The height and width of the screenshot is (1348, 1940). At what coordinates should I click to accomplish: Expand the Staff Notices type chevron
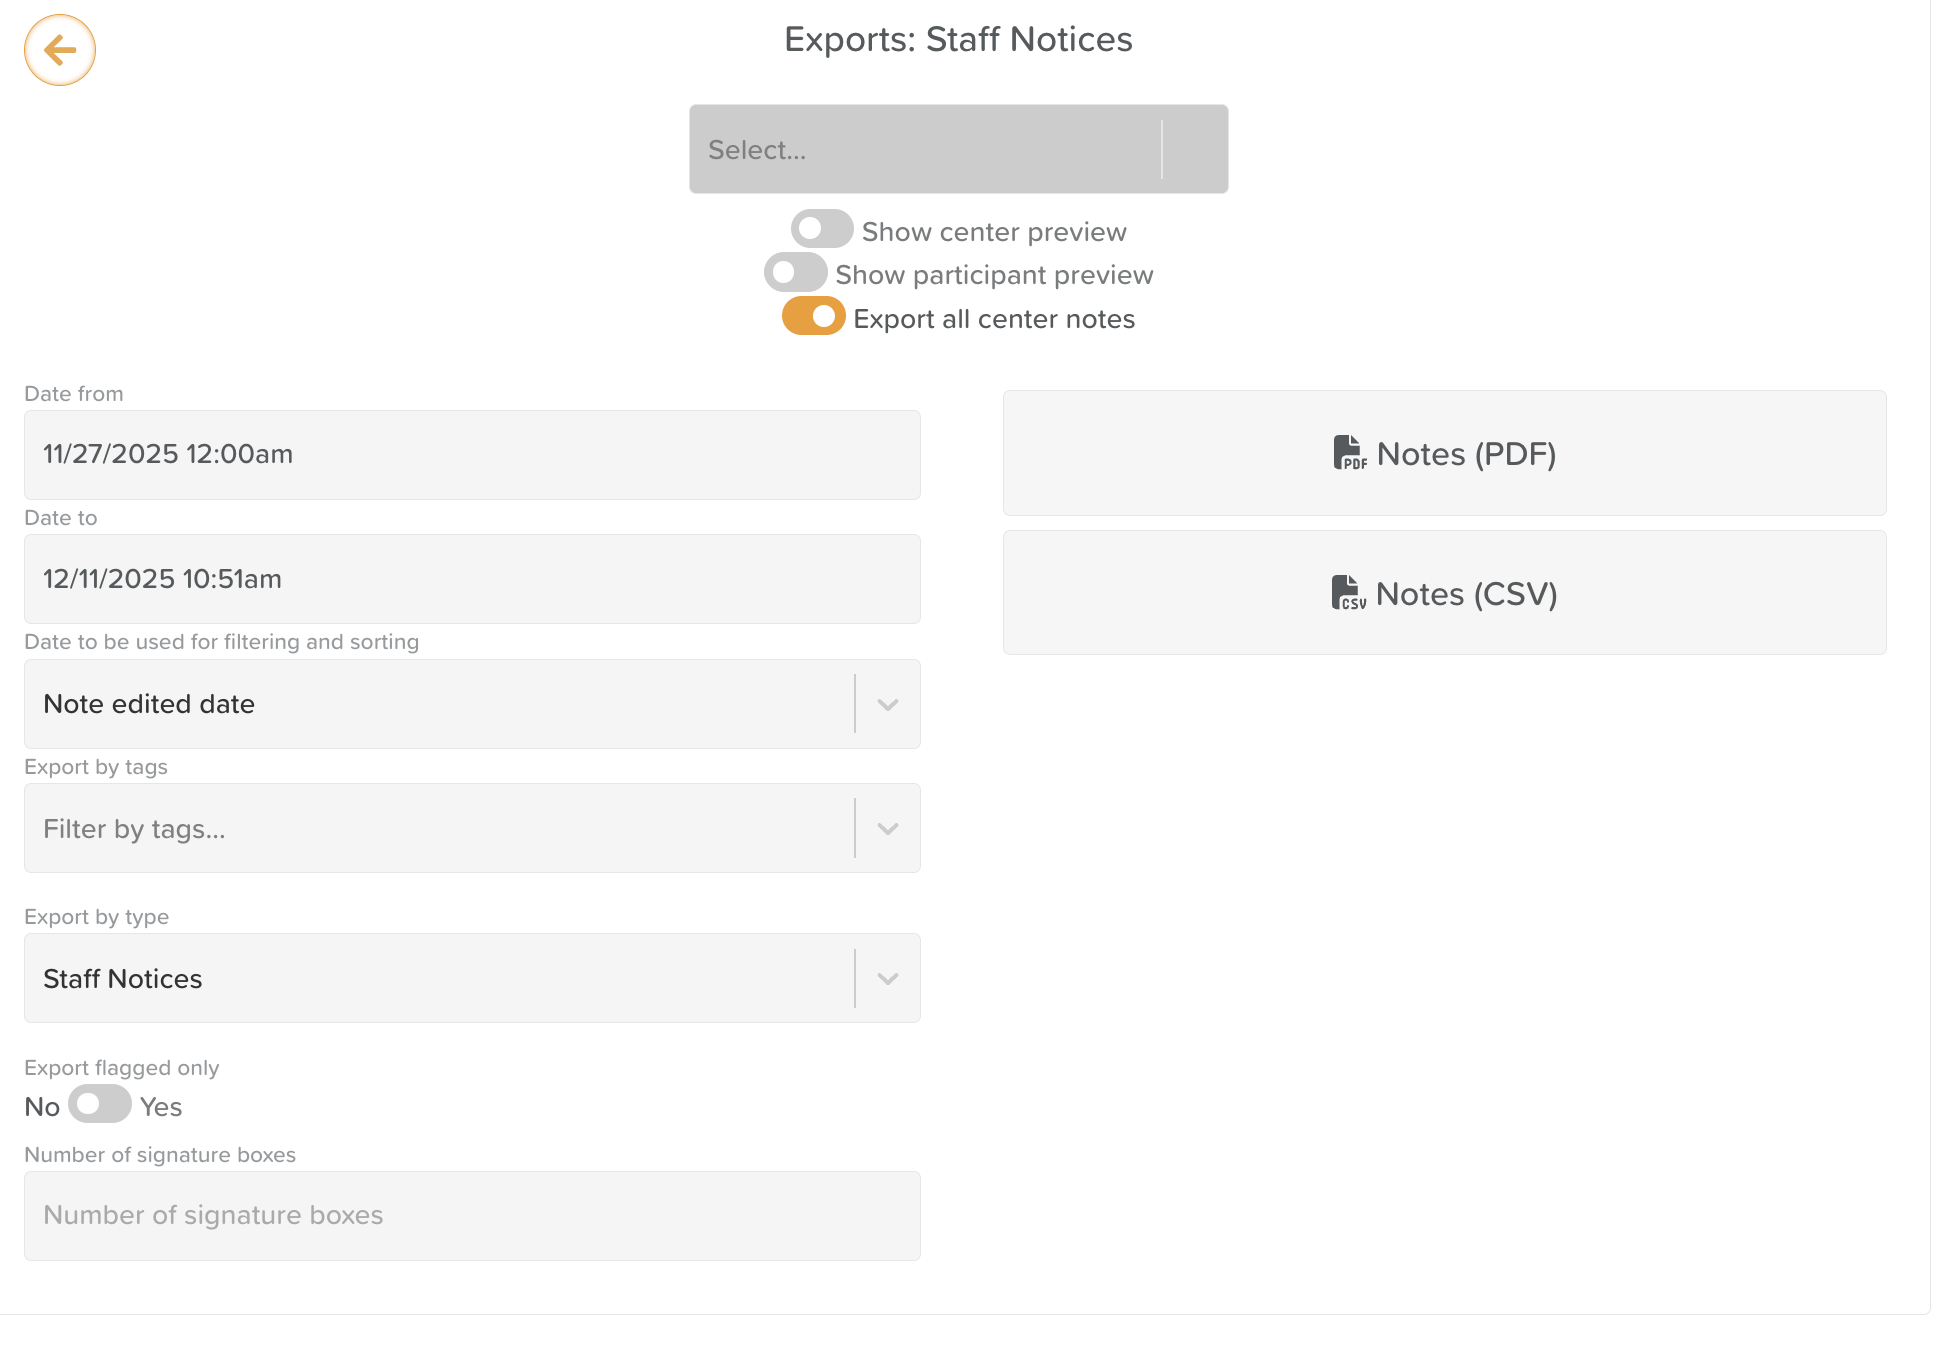pyautogui.click(x=887, y=979)
